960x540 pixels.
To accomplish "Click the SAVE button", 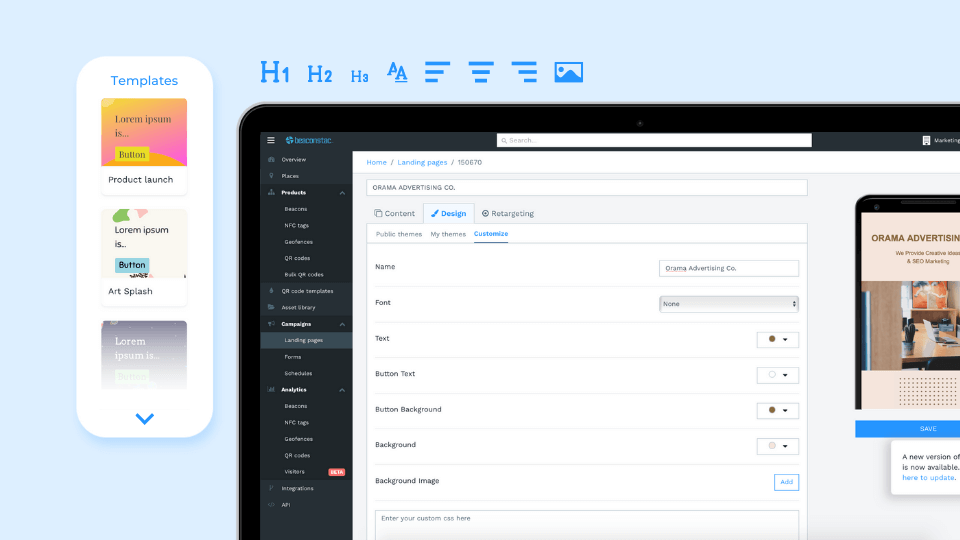I will point(927,428).
